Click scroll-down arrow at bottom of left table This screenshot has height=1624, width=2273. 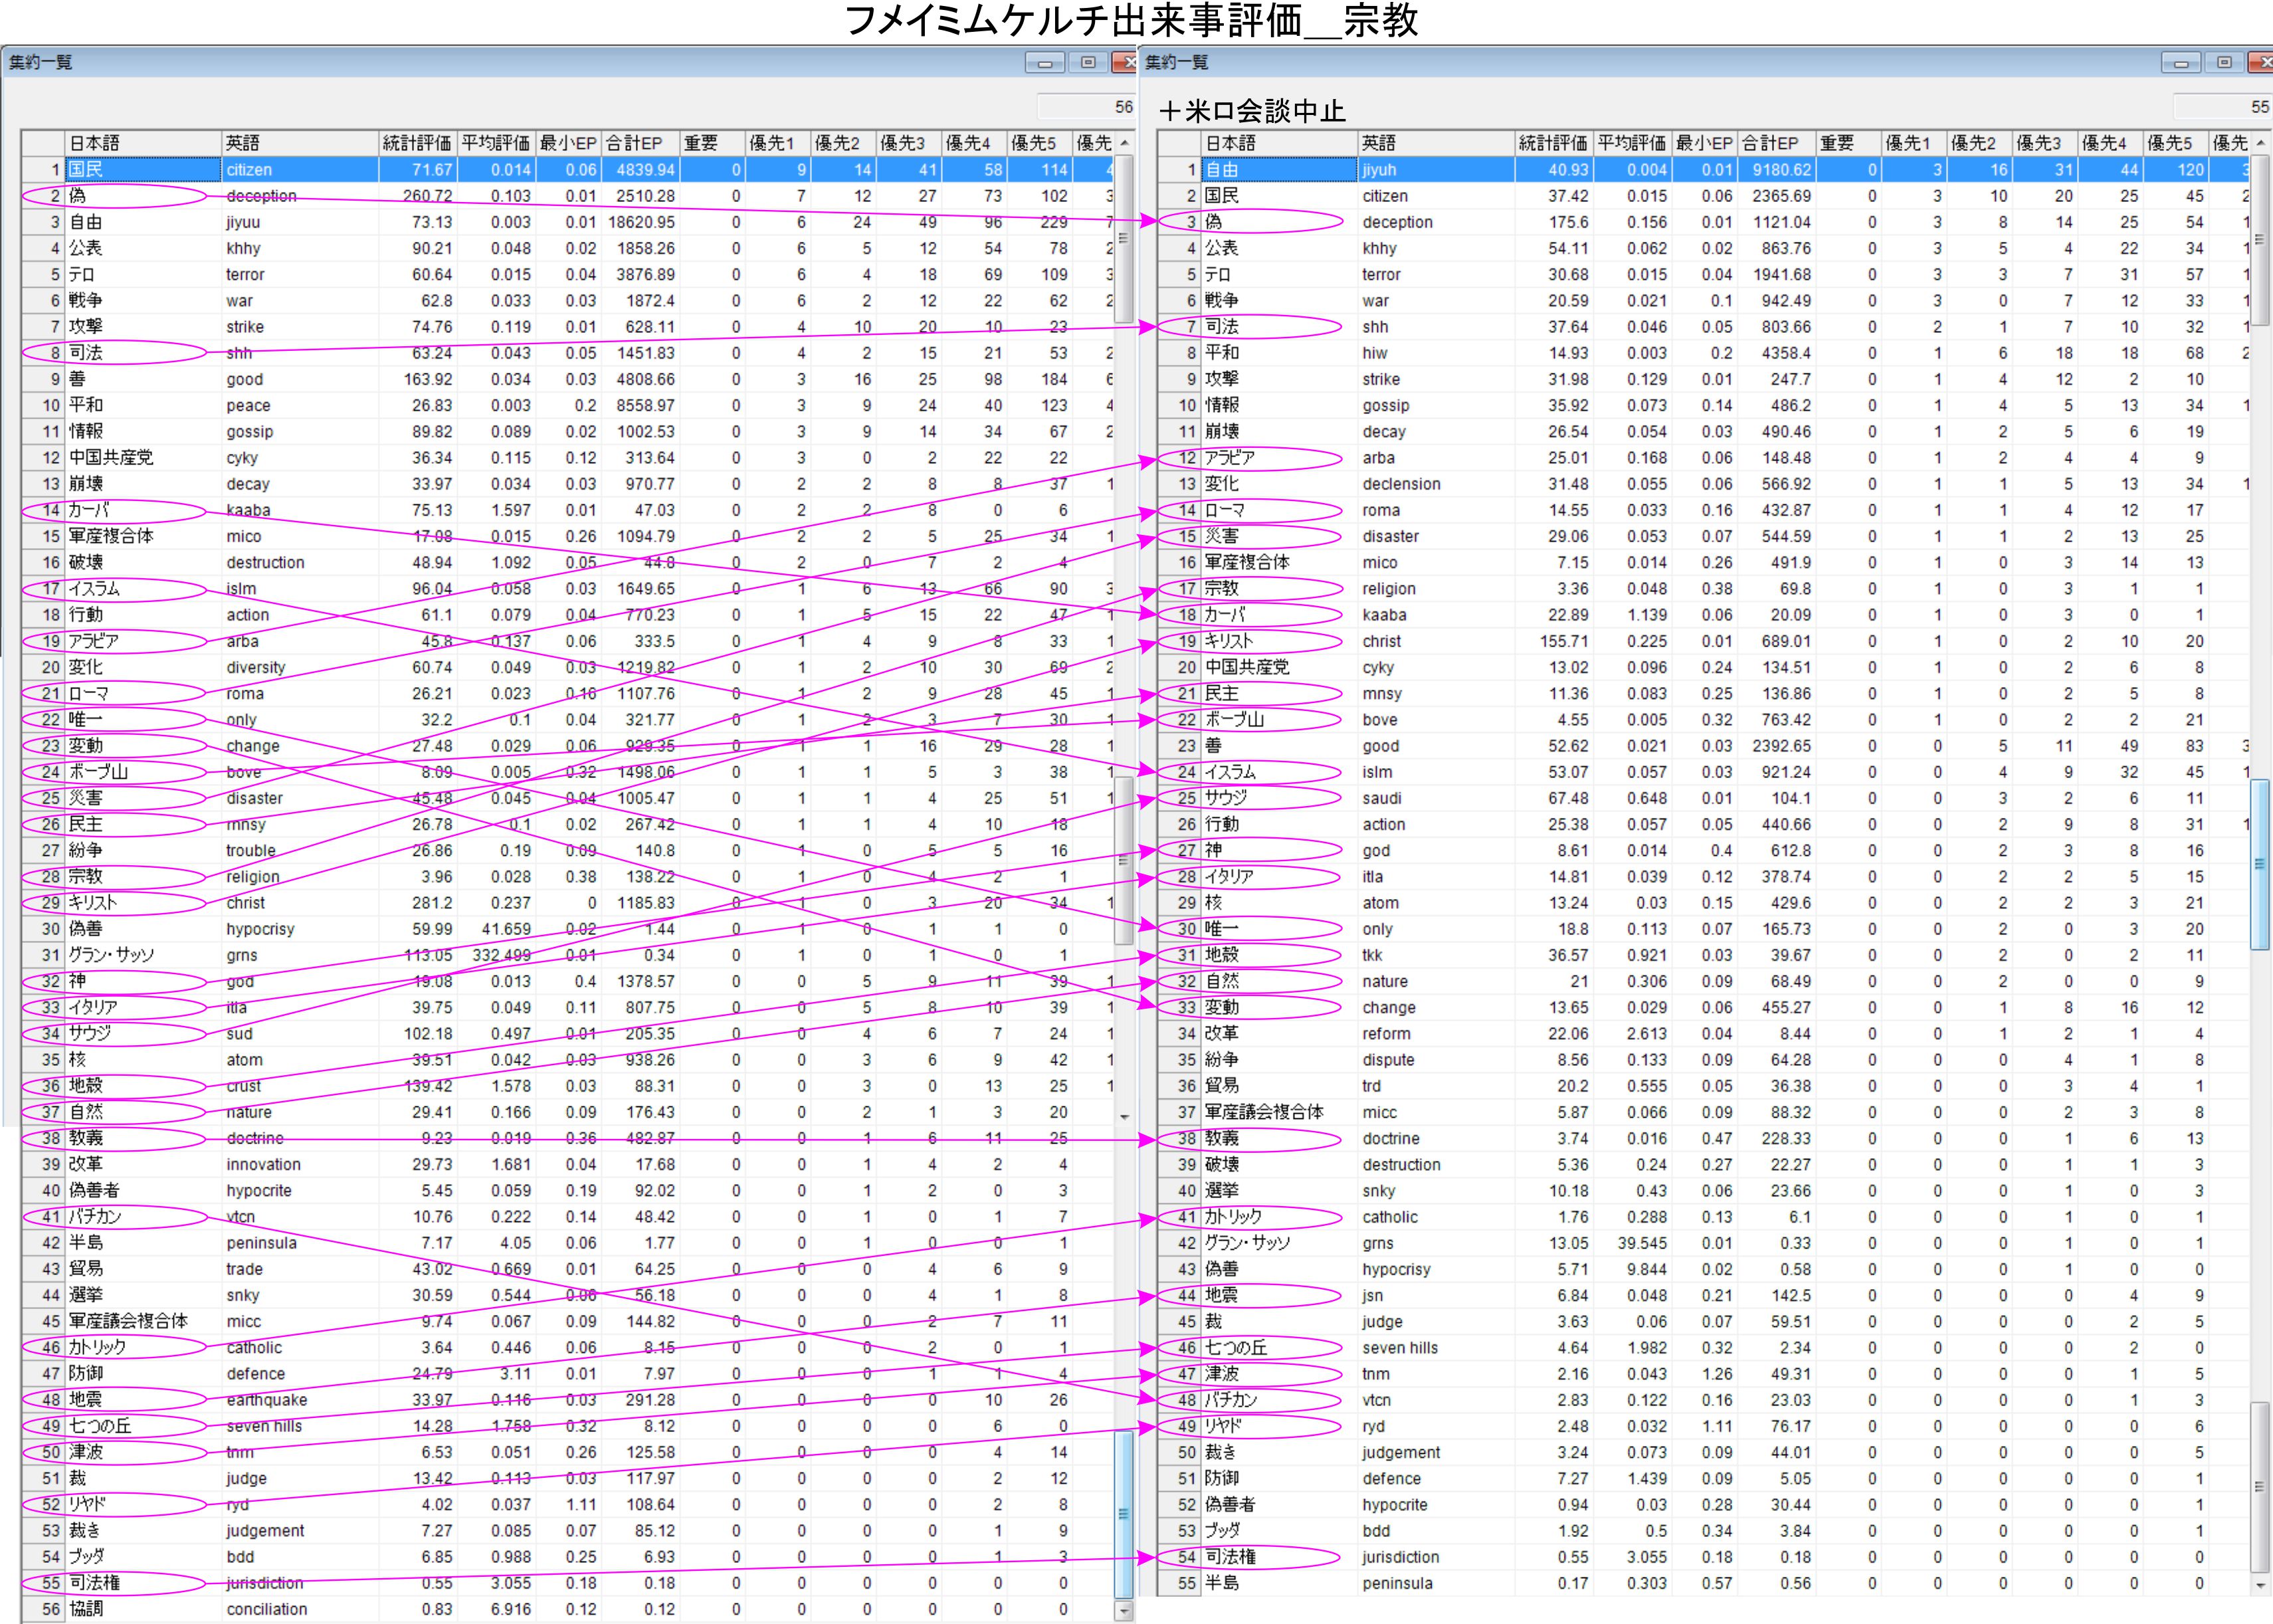pyautogui.click(x=1125, y=1611)
